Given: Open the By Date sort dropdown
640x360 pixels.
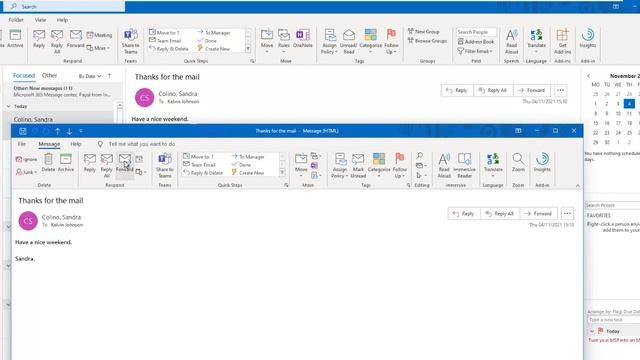Looking at the screenshot, I should tap(90, 76).
